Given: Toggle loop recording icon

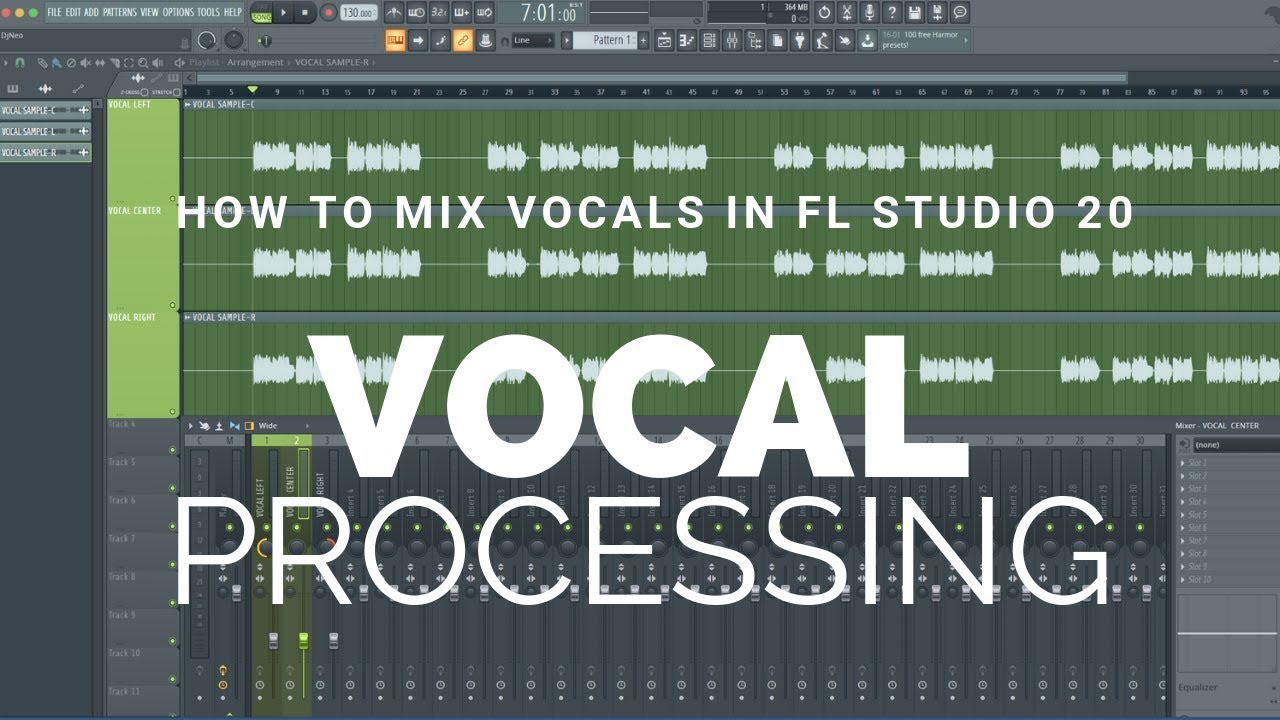Looking at the screenshot, I should pos(484,13).
